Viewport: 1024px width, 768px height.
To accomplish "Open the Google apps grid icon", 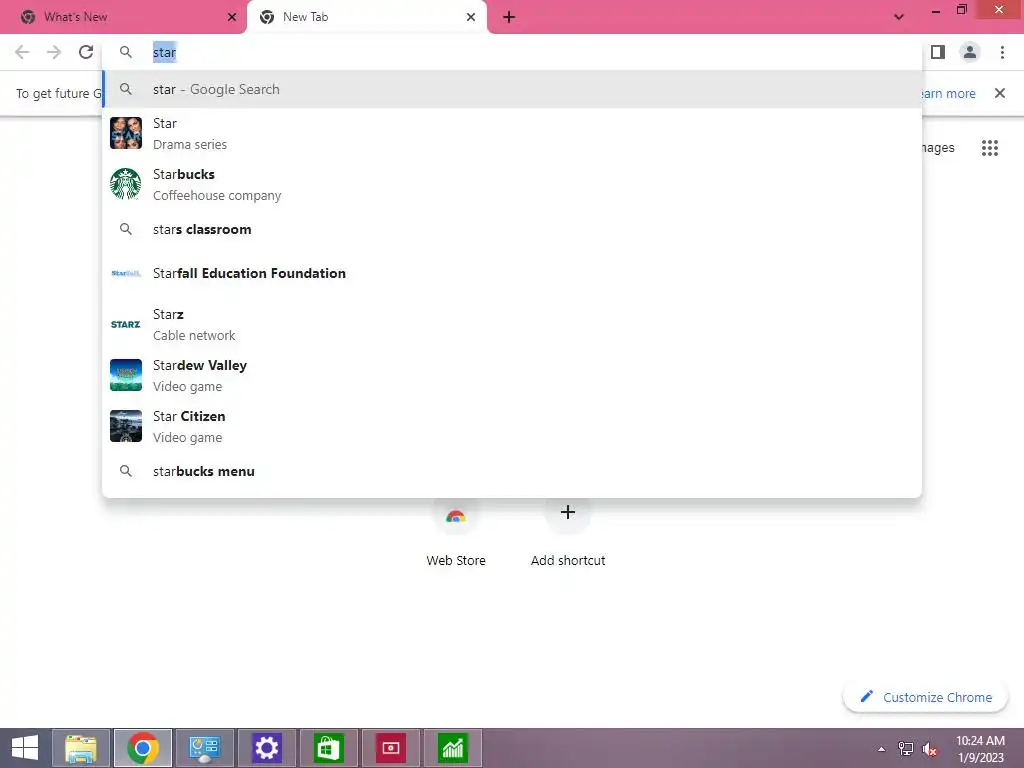I will (990, 148).
